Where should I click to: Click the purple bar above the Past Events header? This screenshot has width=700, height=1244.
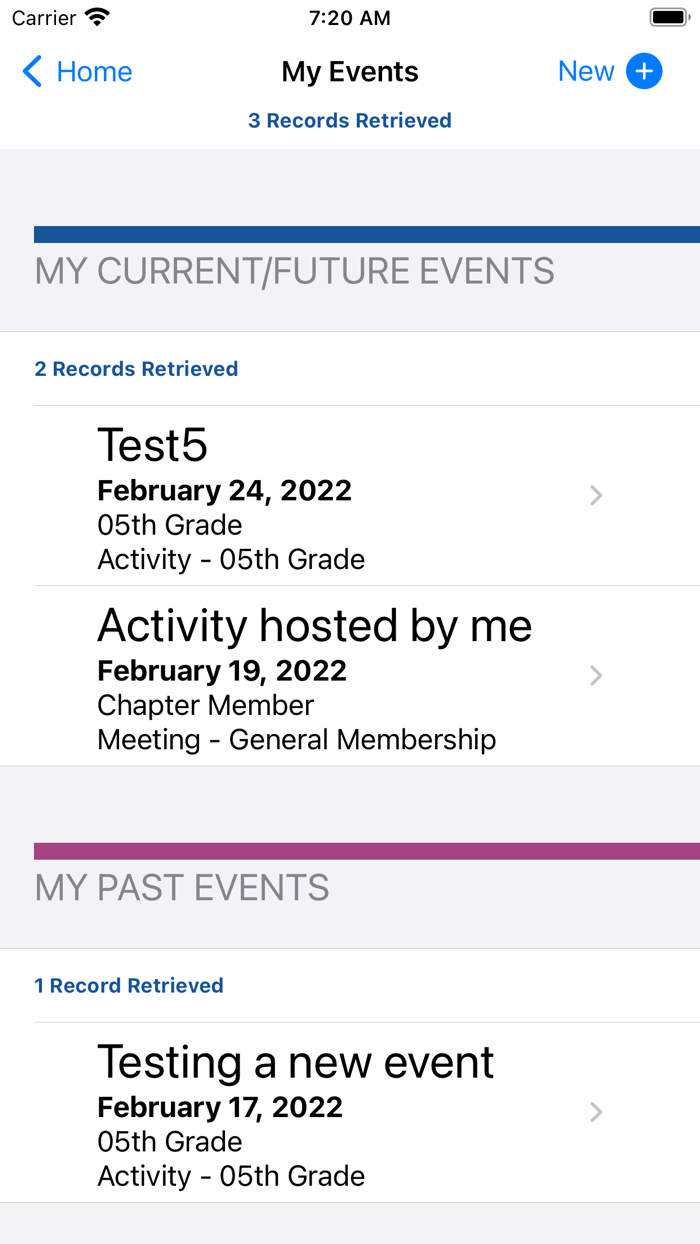coord(366,851)
